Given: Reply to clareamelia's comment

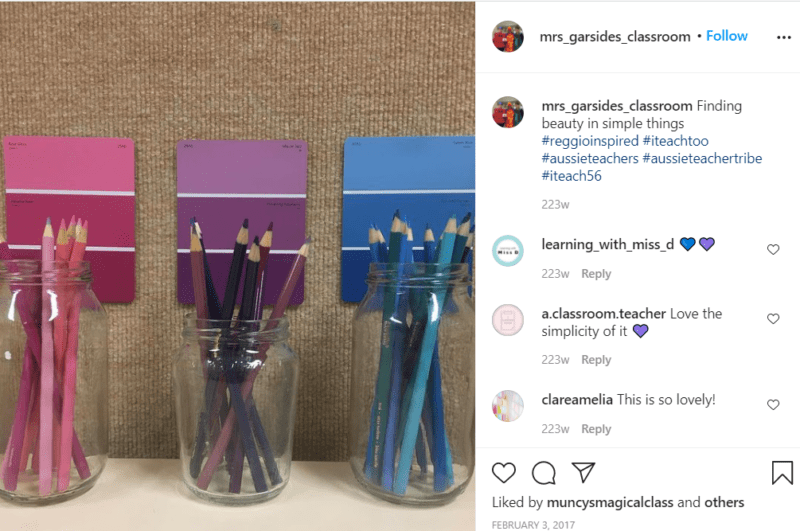Looking at the screenshot, I should coord(596,429).
